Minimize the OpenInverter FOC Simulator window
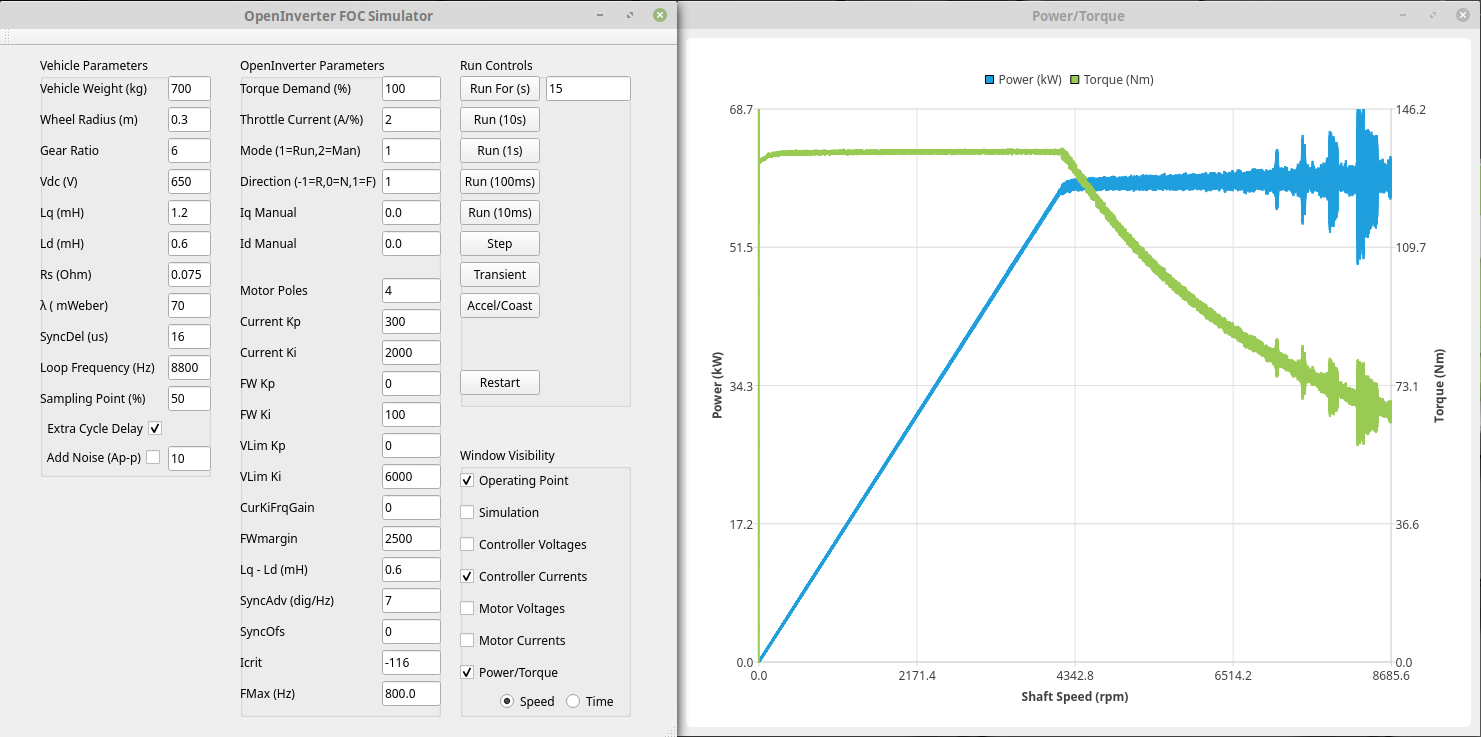1481x737 pixels. click(x=599, y=15)
